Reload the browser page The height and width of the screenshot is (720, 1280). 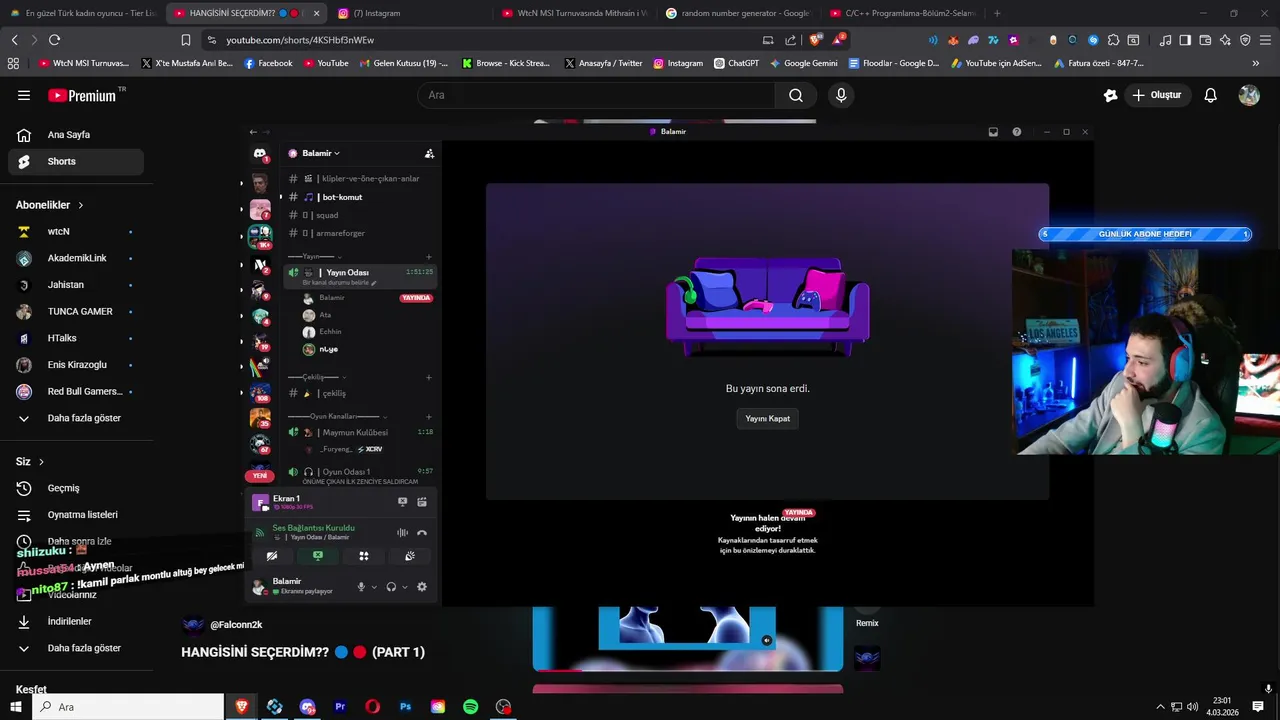click(54, 40)
